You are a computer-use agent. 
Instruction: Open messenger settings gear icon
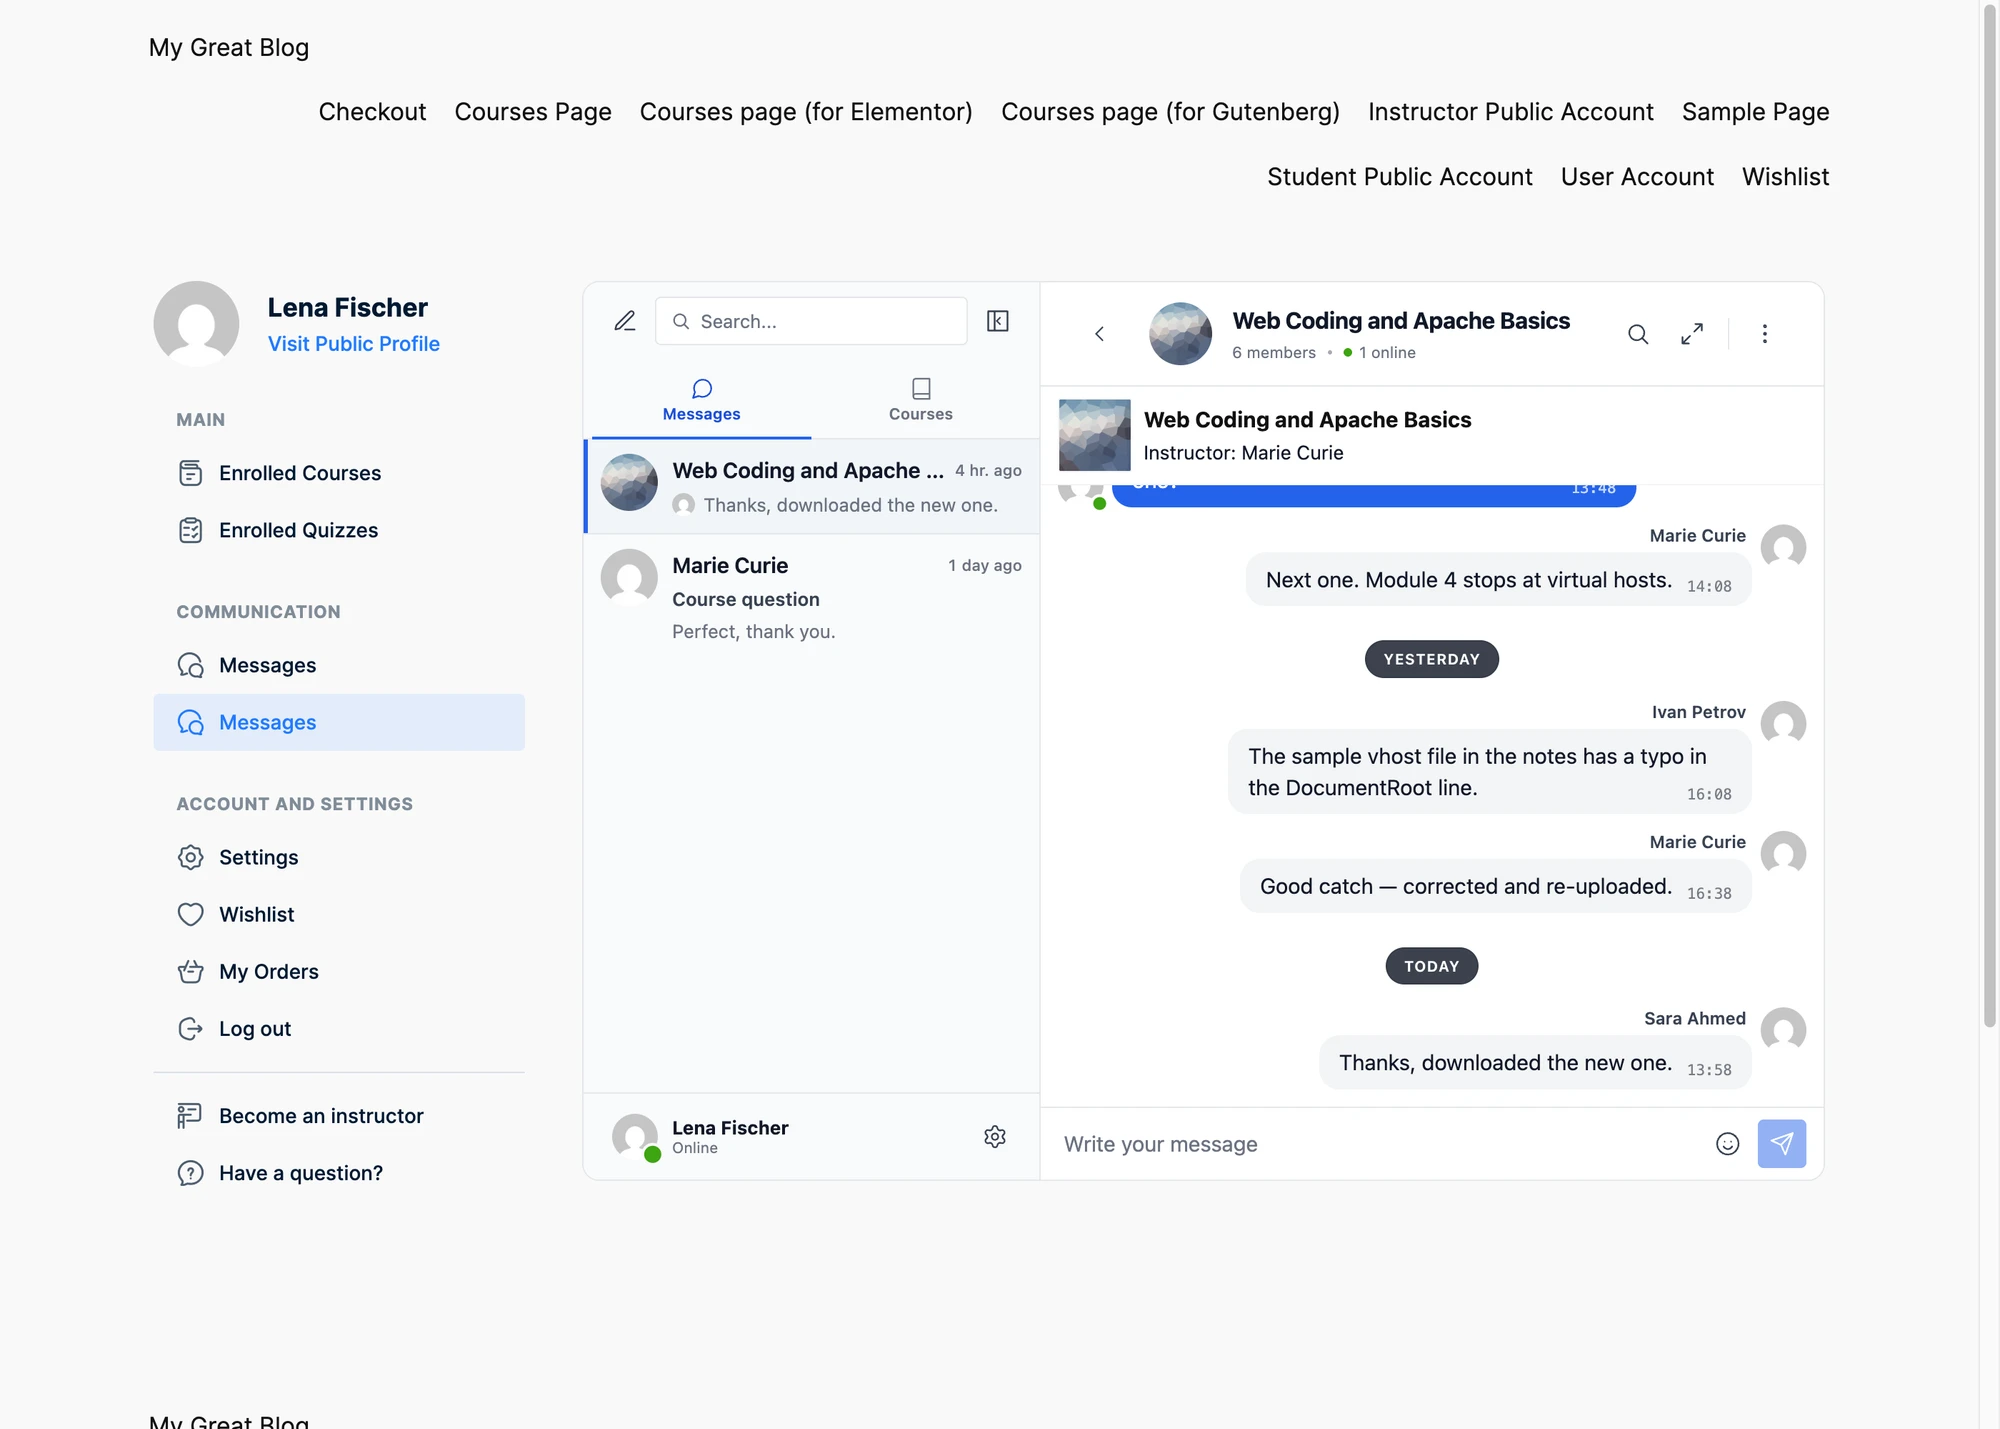point(995,1137)
